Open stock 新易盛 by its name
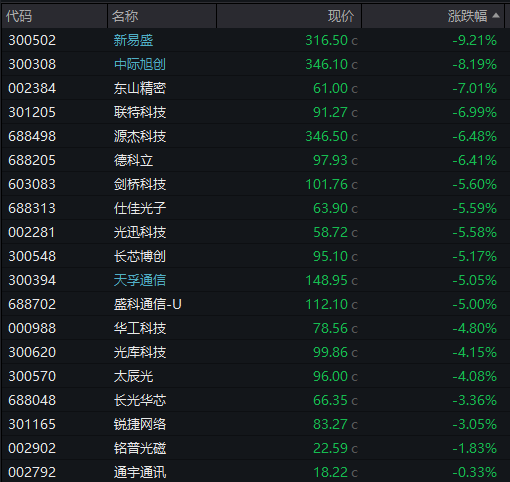 point(133,40)
